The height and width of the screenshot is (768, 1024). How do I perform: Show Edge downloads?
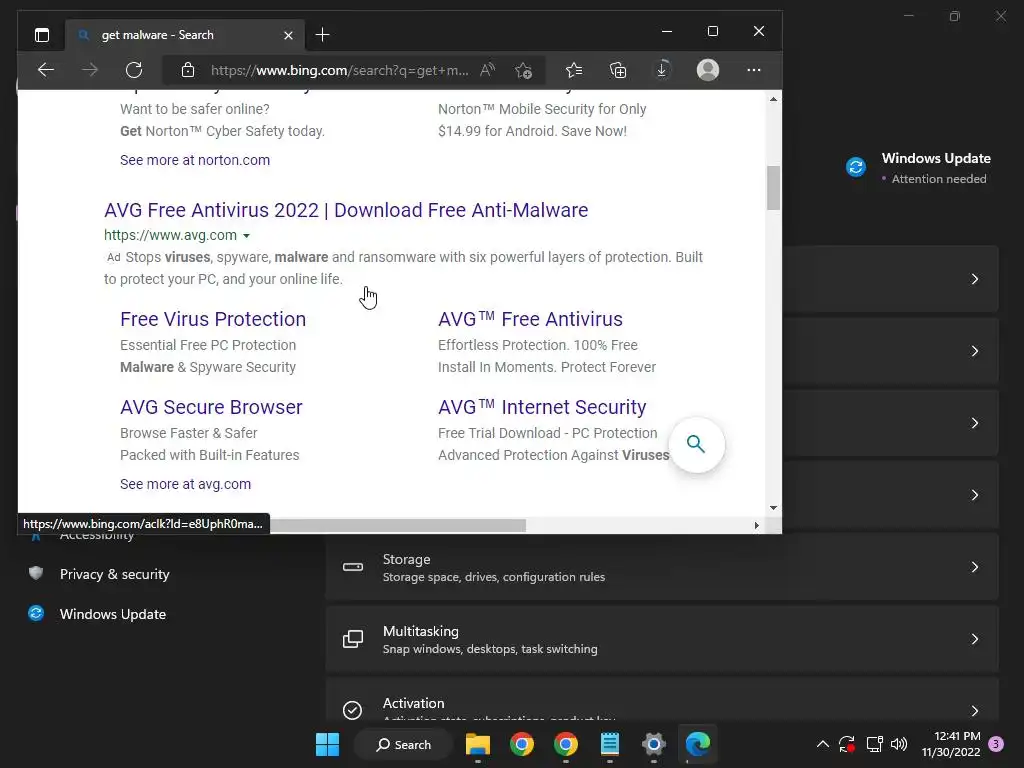coord(662,70)
